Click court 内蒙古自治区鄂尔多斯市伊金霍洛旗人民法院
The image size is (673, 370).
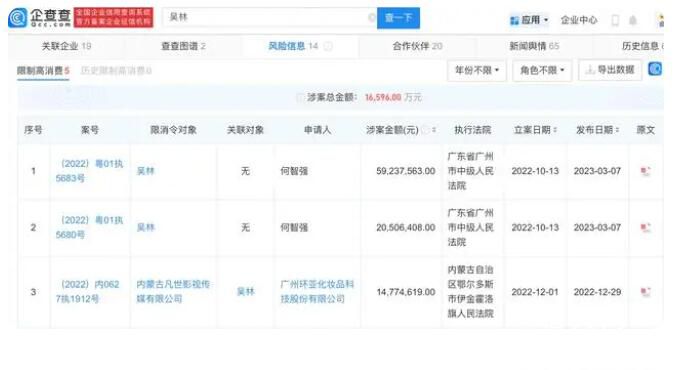click(x=470, y=291)
